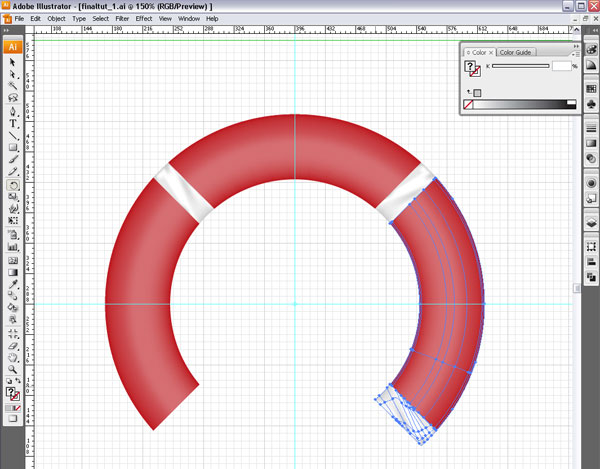600x469 pixels.
Task: Open the Transparency panel dock icon
Action: pos(591,158)
